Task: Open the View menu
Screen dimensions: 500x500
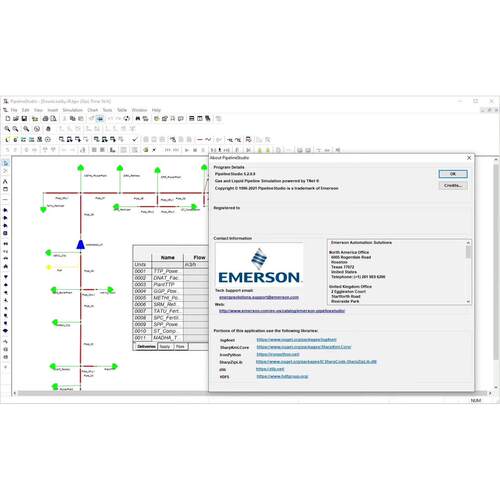Action: (x=38, y=110)
